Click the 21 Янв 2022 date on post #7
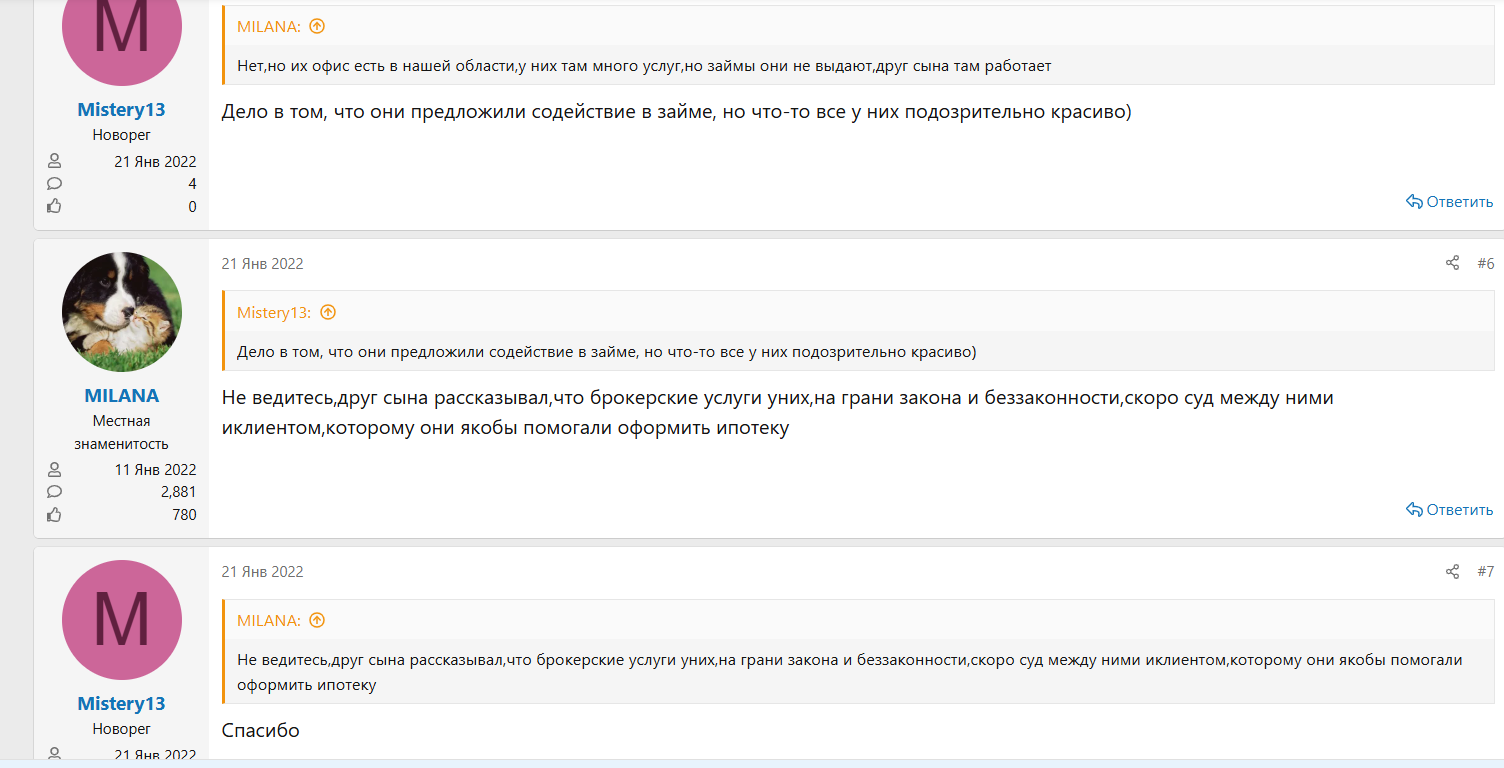 [x=262, y=572]
